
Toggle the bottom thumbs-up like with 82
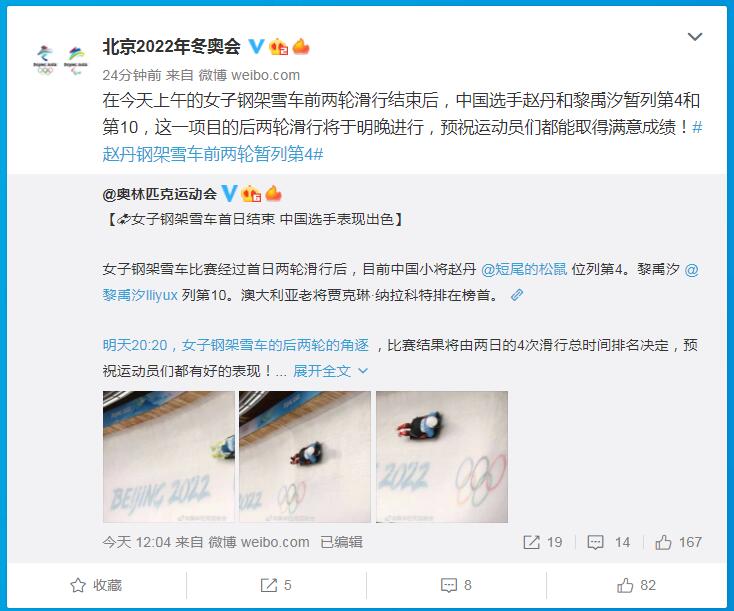[636, 585]
